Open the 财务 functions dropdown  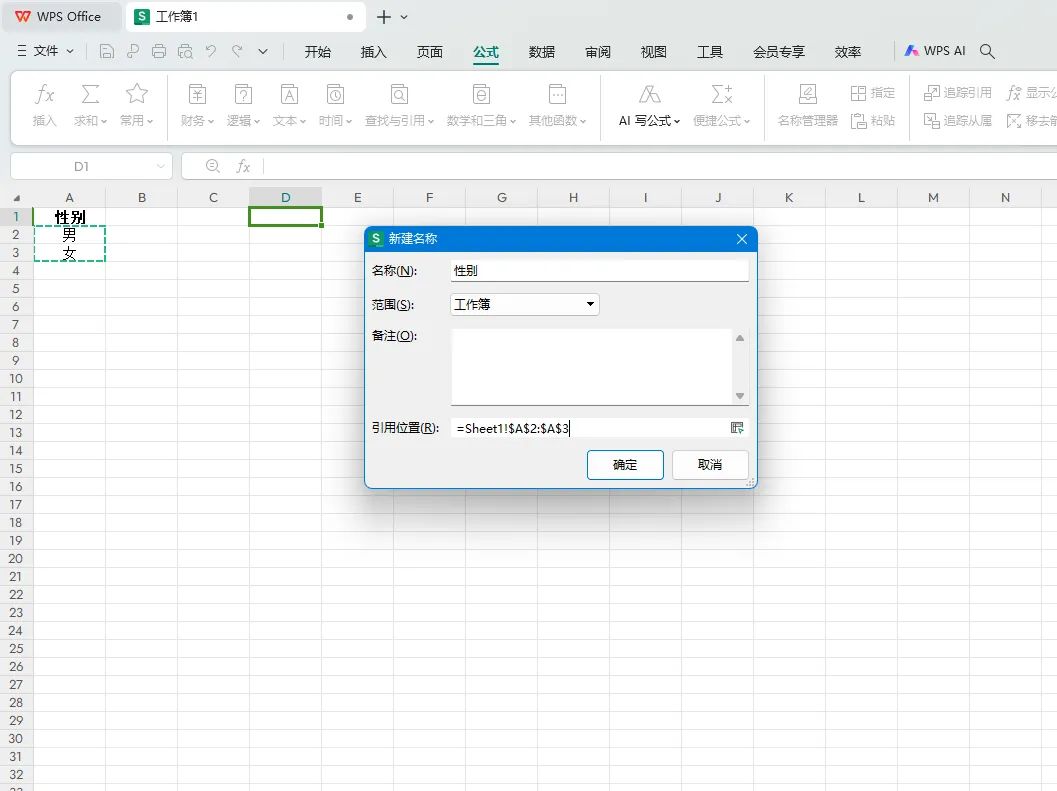tap(197, 106)
